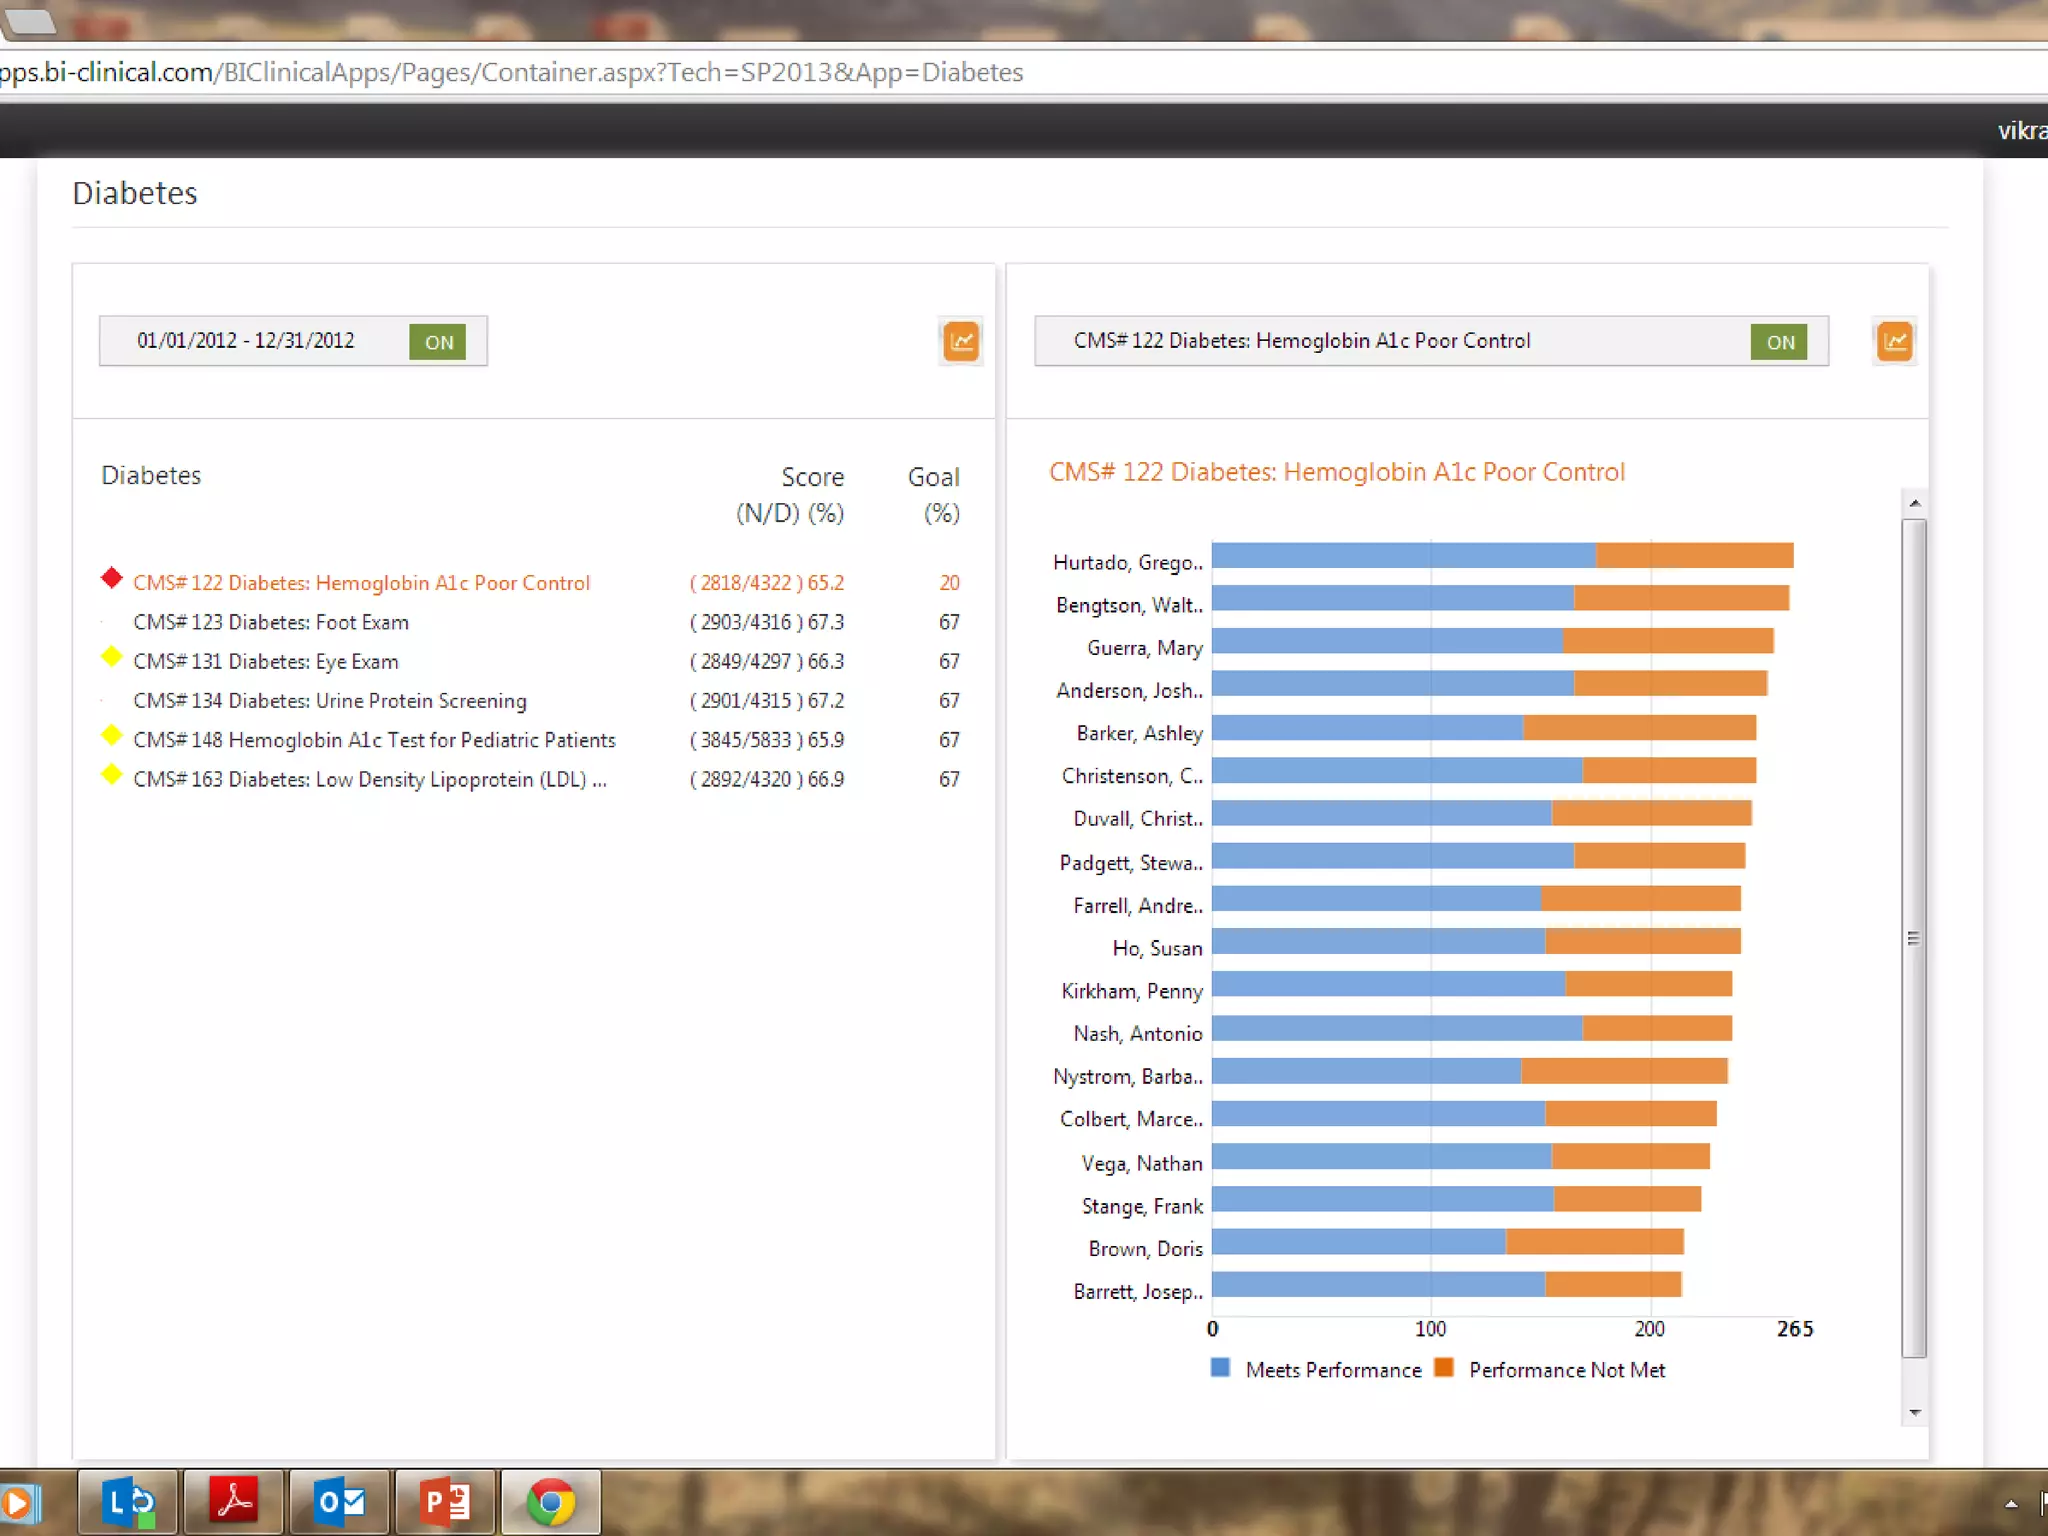
Task: Select CMS# 123 Diabetes: Foot Exam
Action: [x=271, y=622]
